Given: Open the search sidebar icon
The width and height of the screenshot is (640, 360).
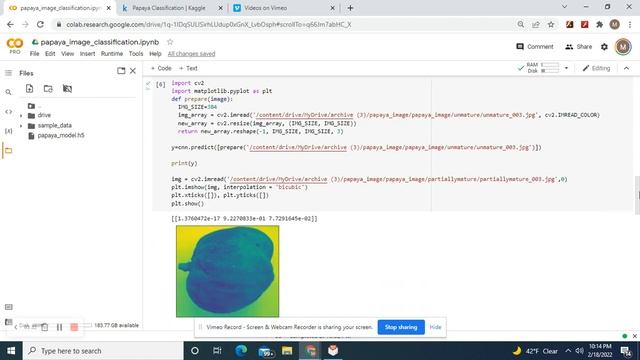Looking at the screenshot, I should 8,92.
